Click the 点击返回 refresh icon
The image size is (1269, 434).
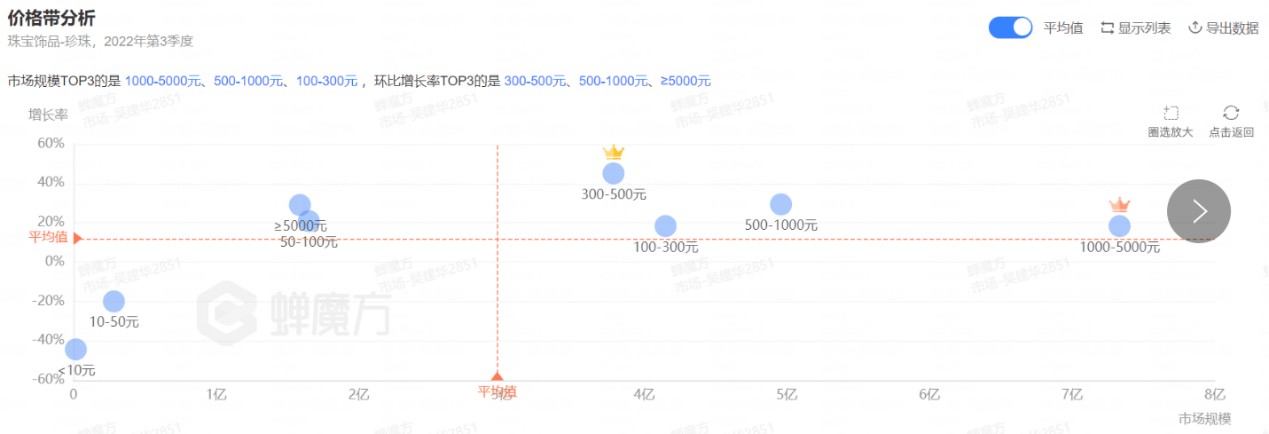[x=1231, y=113]
